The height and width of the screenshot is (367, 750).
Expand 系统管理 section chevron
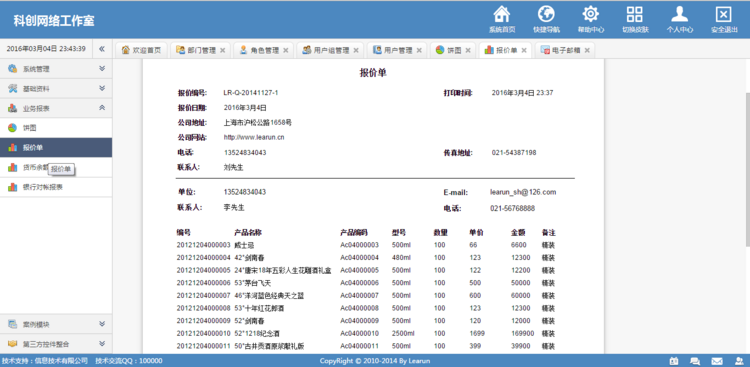[x=102, y=68]
